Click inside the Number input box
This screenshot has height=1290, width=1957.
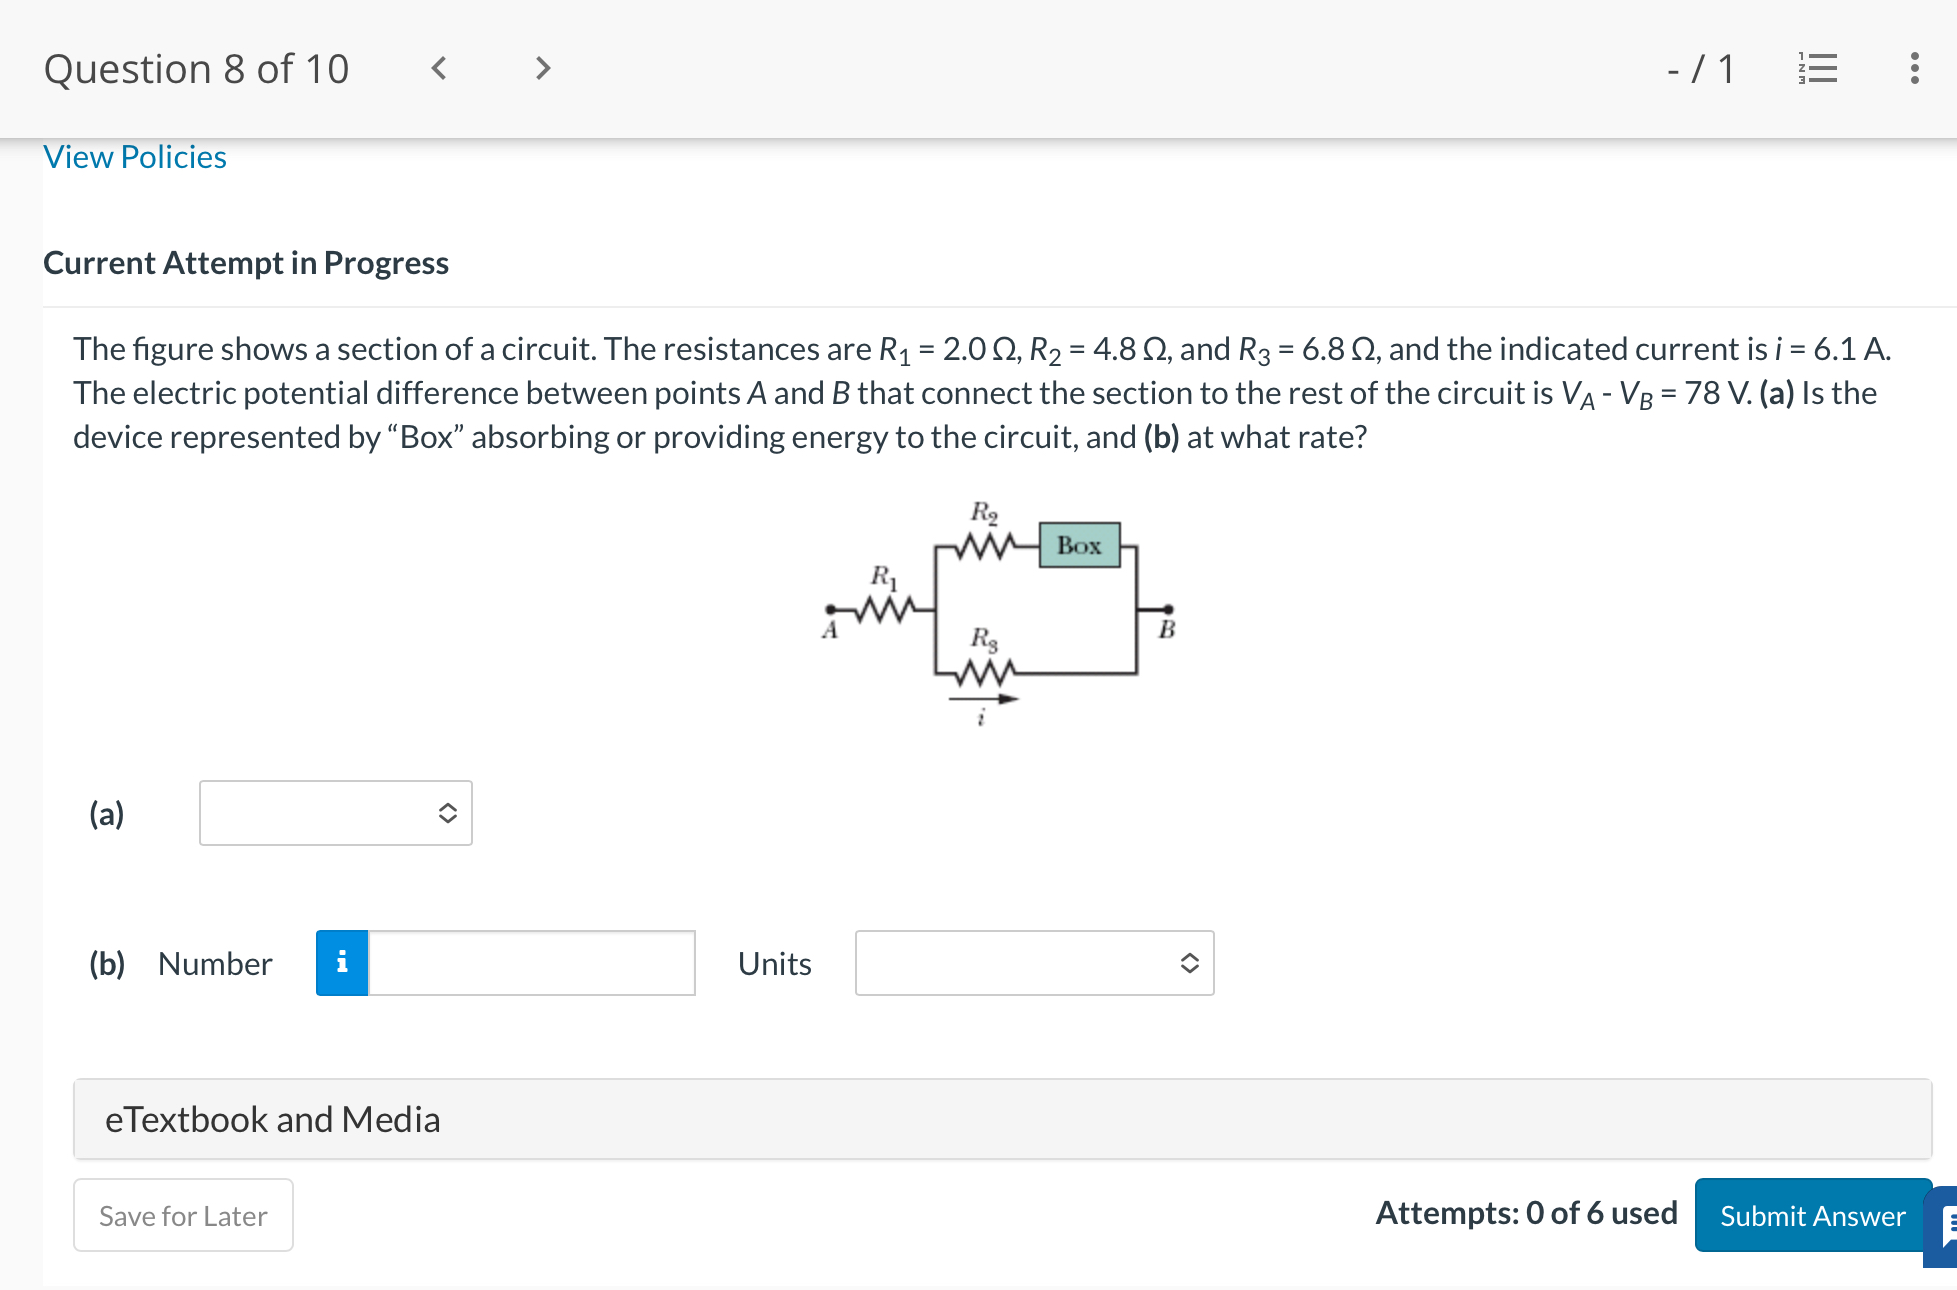530,962
